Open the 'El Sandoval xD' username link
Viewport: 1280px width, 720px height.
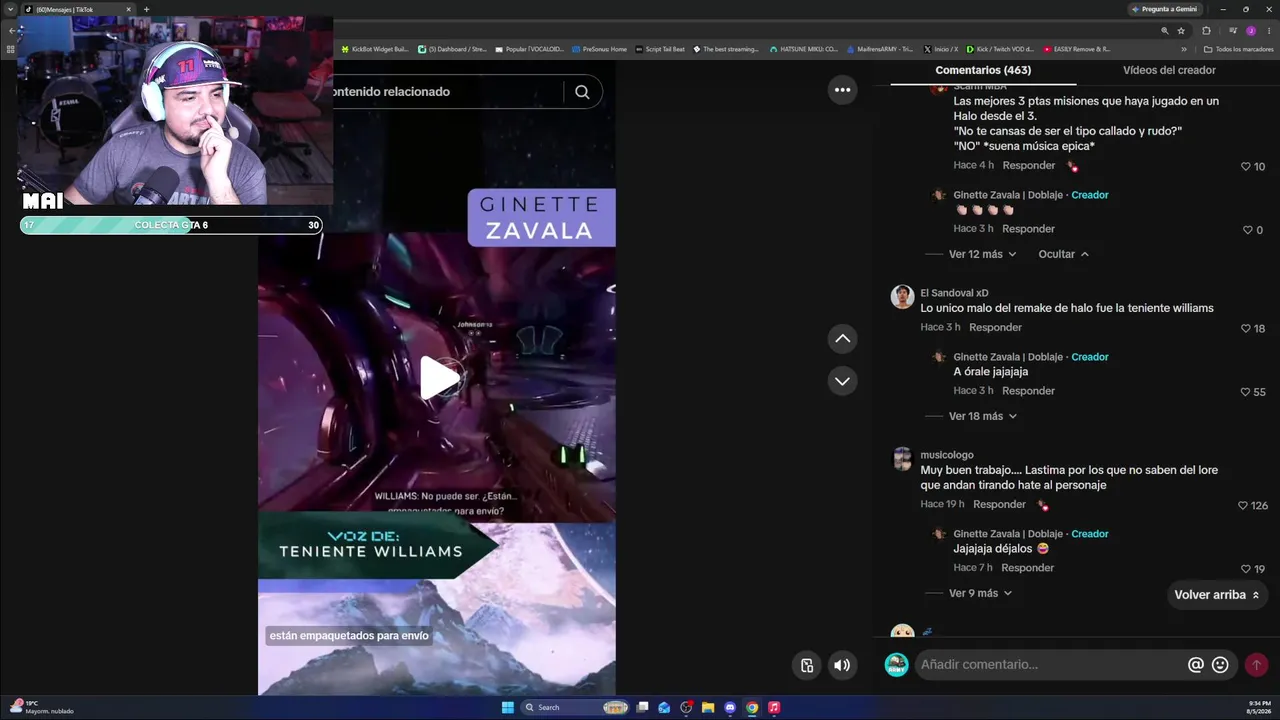tap(954, 293)
